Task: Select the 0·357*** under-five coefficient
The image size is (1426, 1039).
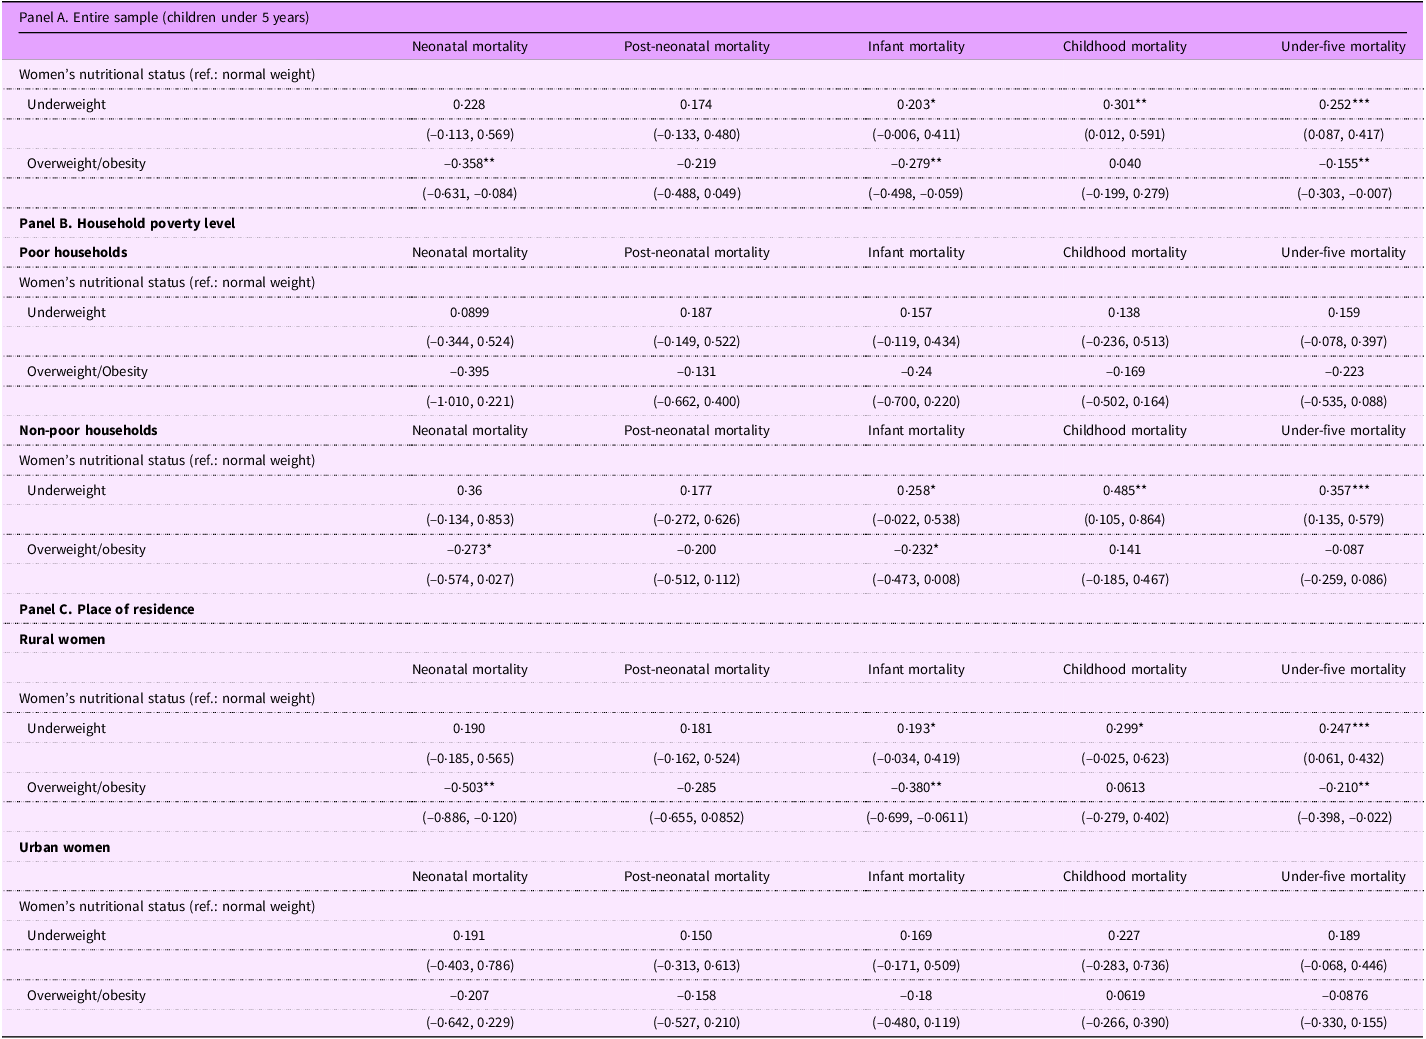Action: point(1343,490)
